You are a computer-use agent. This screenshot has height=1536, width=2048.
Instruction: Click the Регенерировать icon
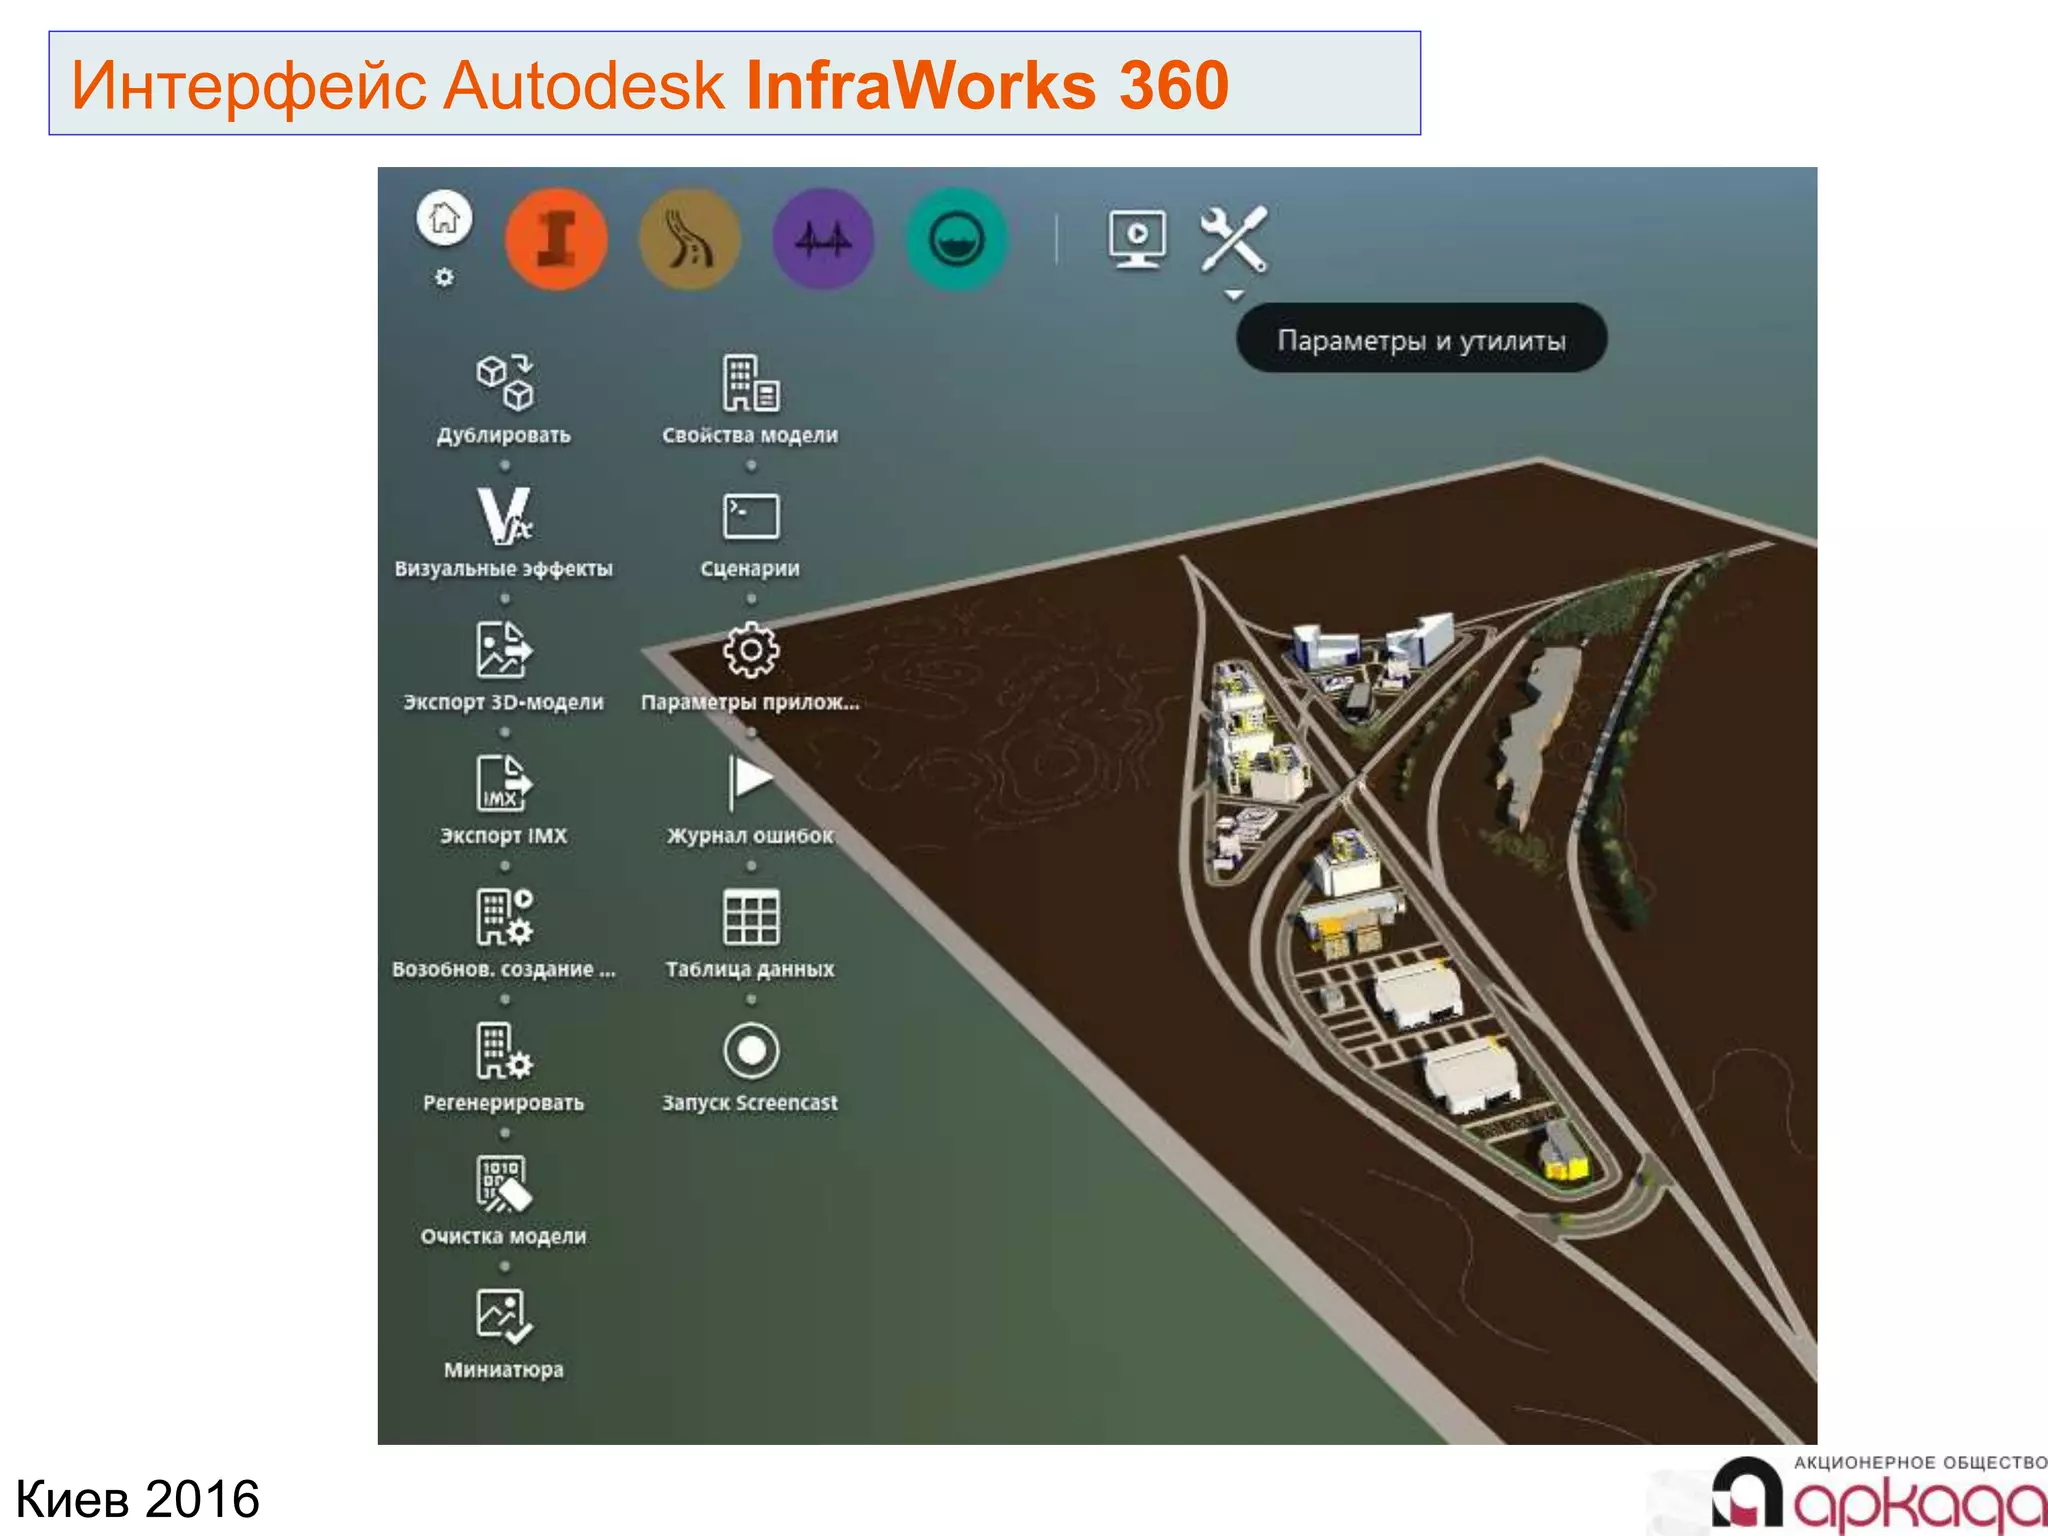click(x=504, y=1050)
